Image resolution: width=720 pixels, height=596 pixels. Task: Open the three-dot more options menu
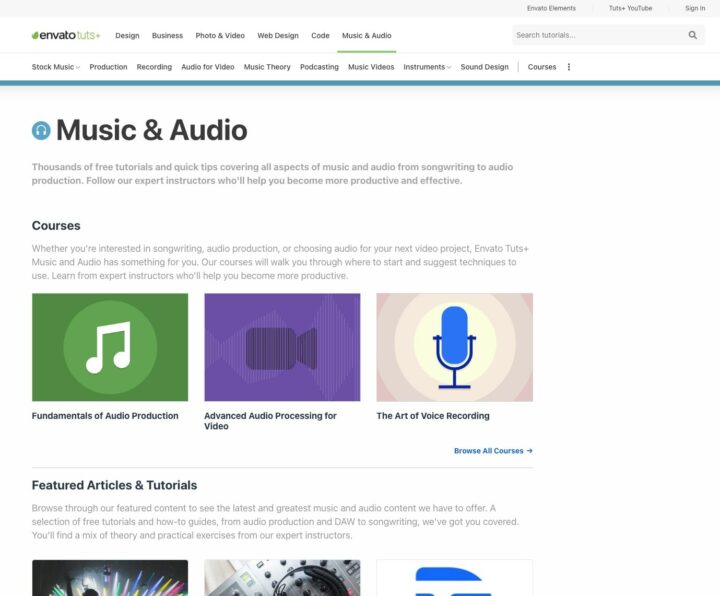pyautogui.click(x=569, y=67)
